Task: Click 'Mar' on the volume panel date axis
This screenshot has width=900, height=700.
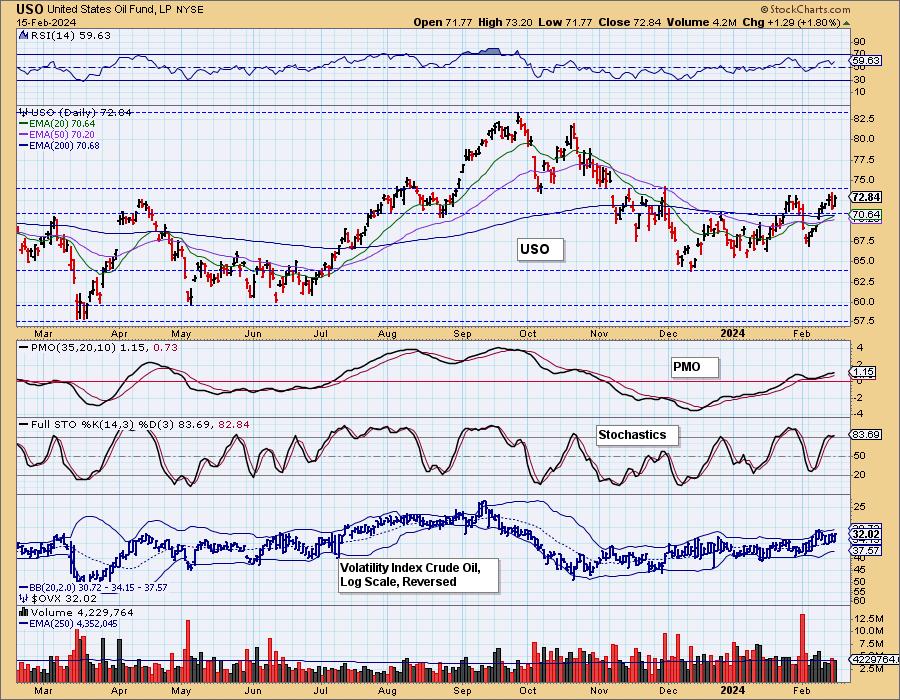Action: click(x=44, y=691)
